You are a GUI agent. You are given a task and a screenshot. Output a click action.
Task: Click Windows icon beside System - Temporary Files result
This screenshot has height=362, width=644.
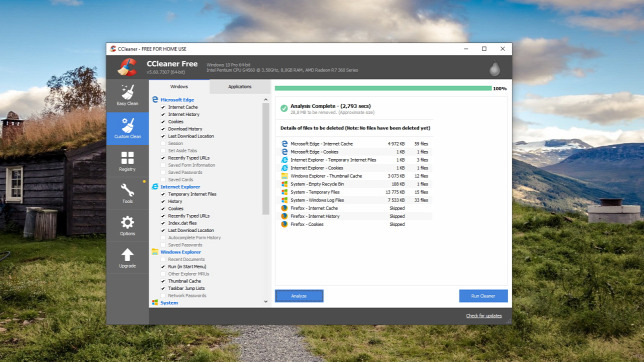pos(284,192)
